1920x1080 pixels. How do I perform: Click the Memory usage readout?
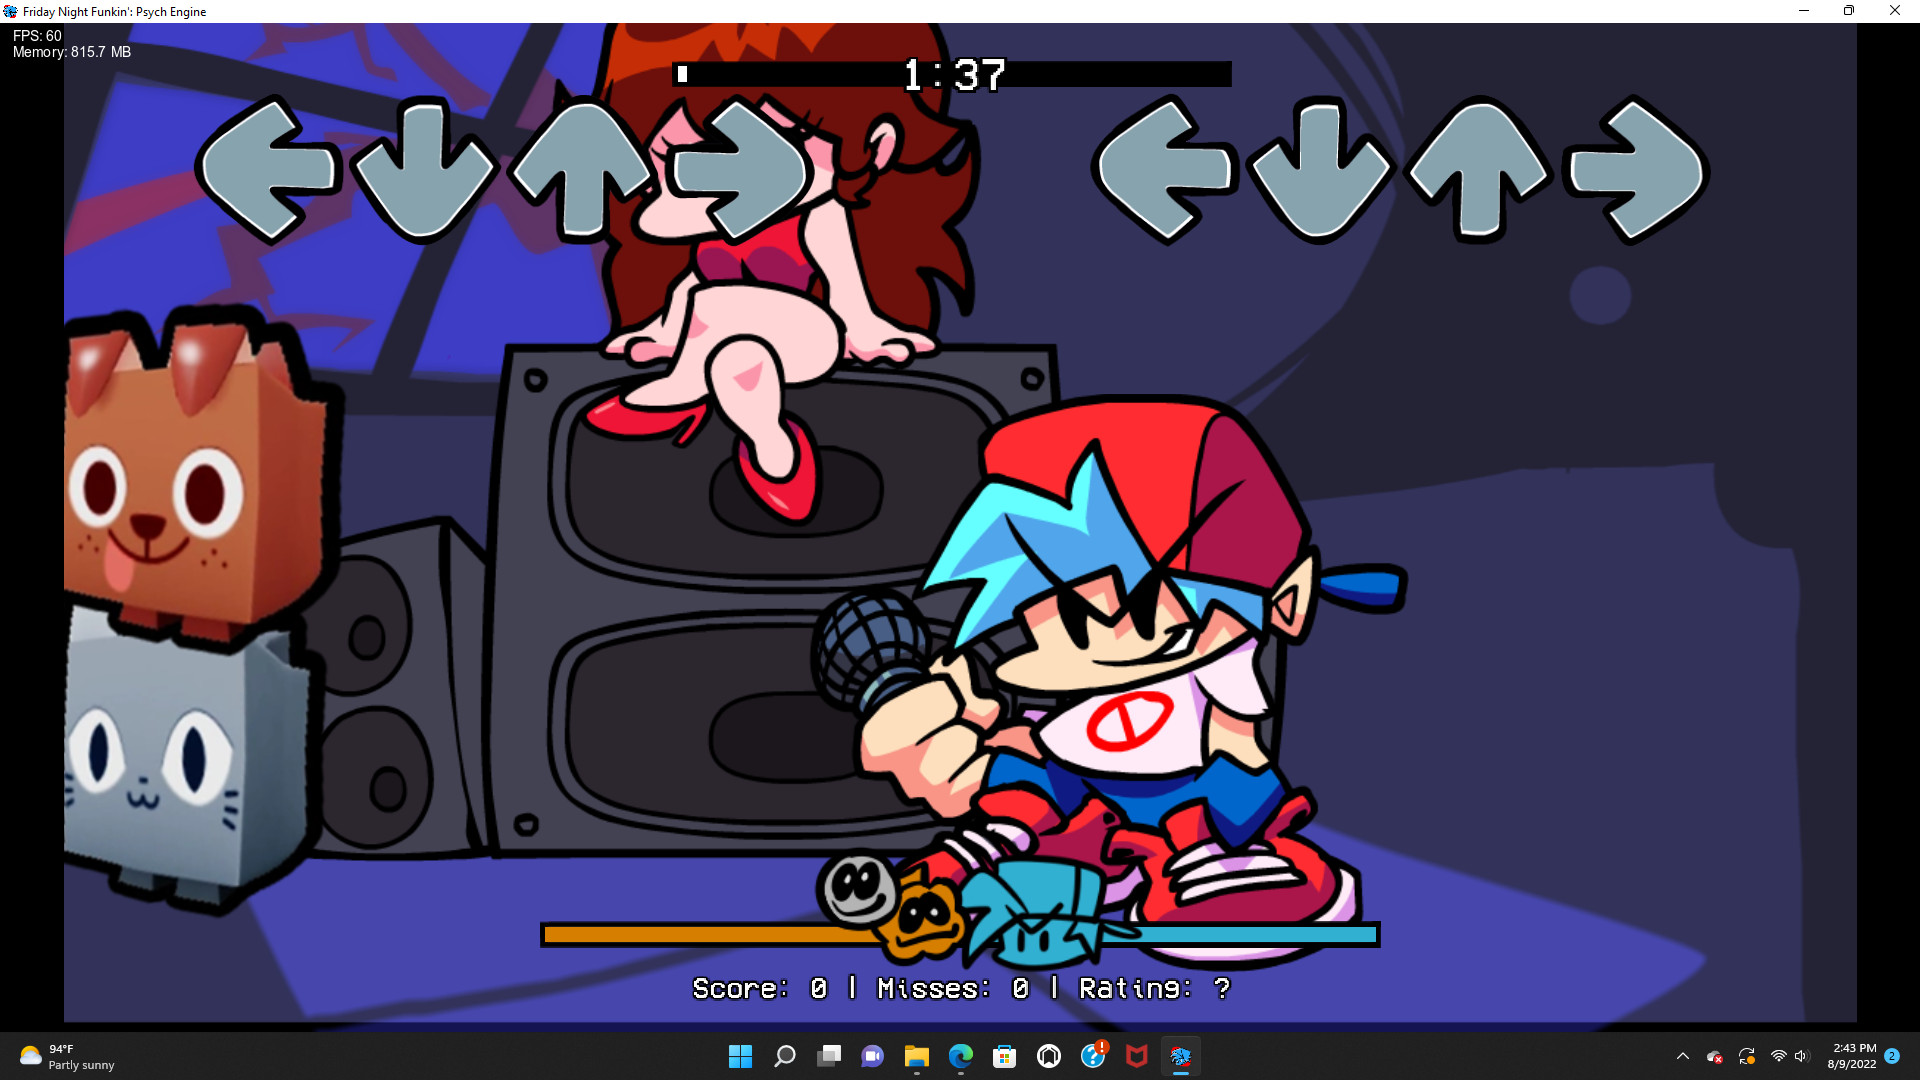click(x=72, y=52)
